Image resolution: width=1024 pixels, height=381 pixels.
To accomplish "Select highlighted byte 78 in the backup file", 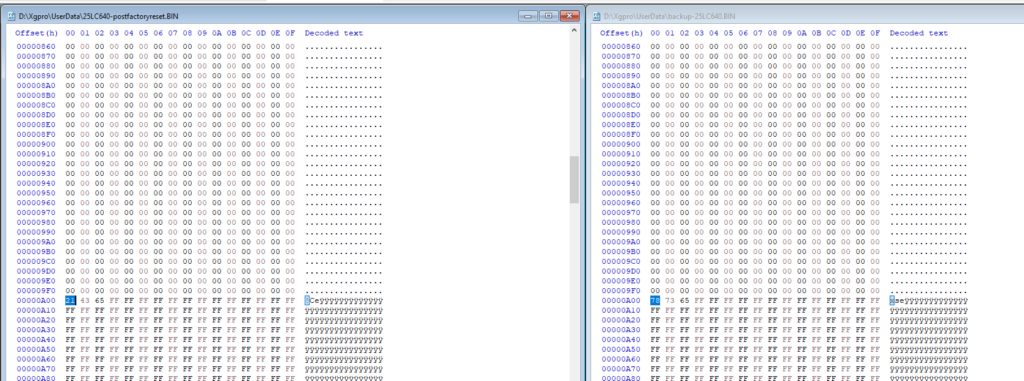I will pyautogui.click(x=655, y=300).
